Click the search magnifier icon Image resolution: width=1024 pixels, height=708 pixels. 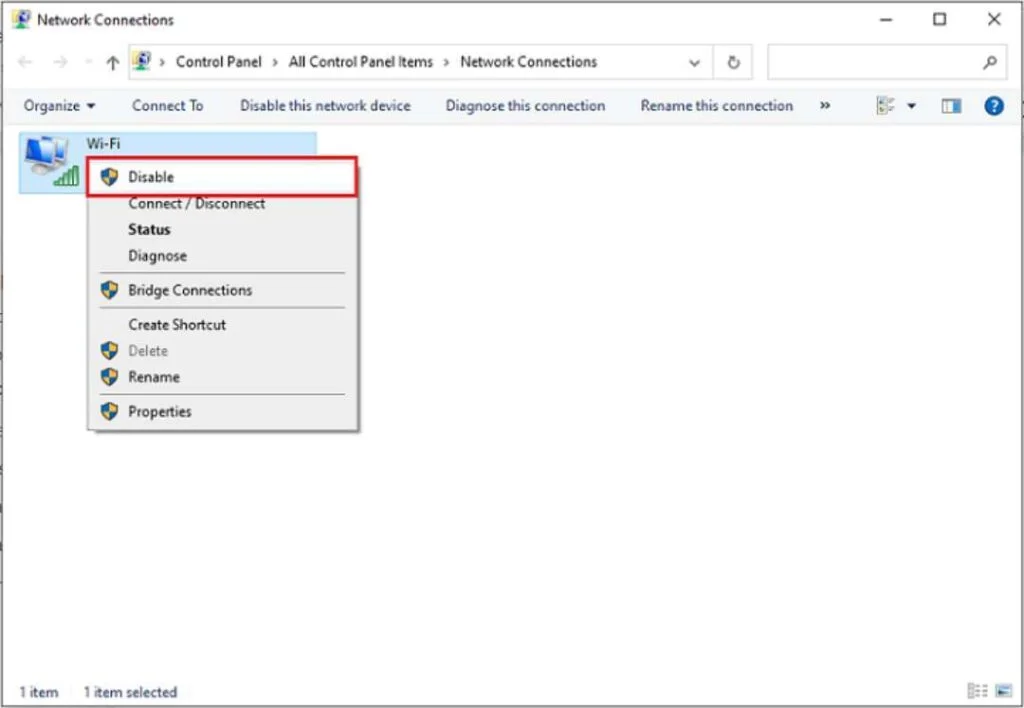pyautogui.click(x=989, y=62)
